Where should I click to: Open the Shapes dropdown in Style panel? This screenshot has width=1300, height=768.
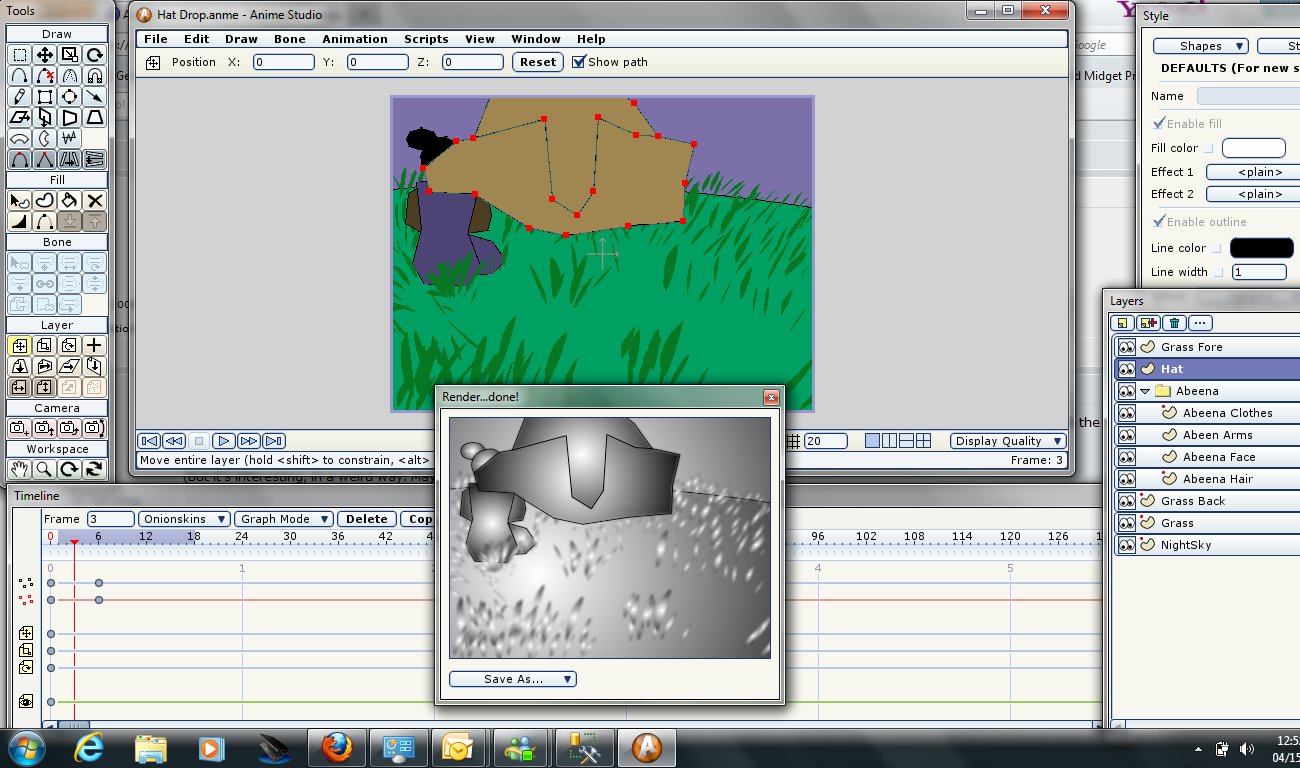(x=1200, y=46)
